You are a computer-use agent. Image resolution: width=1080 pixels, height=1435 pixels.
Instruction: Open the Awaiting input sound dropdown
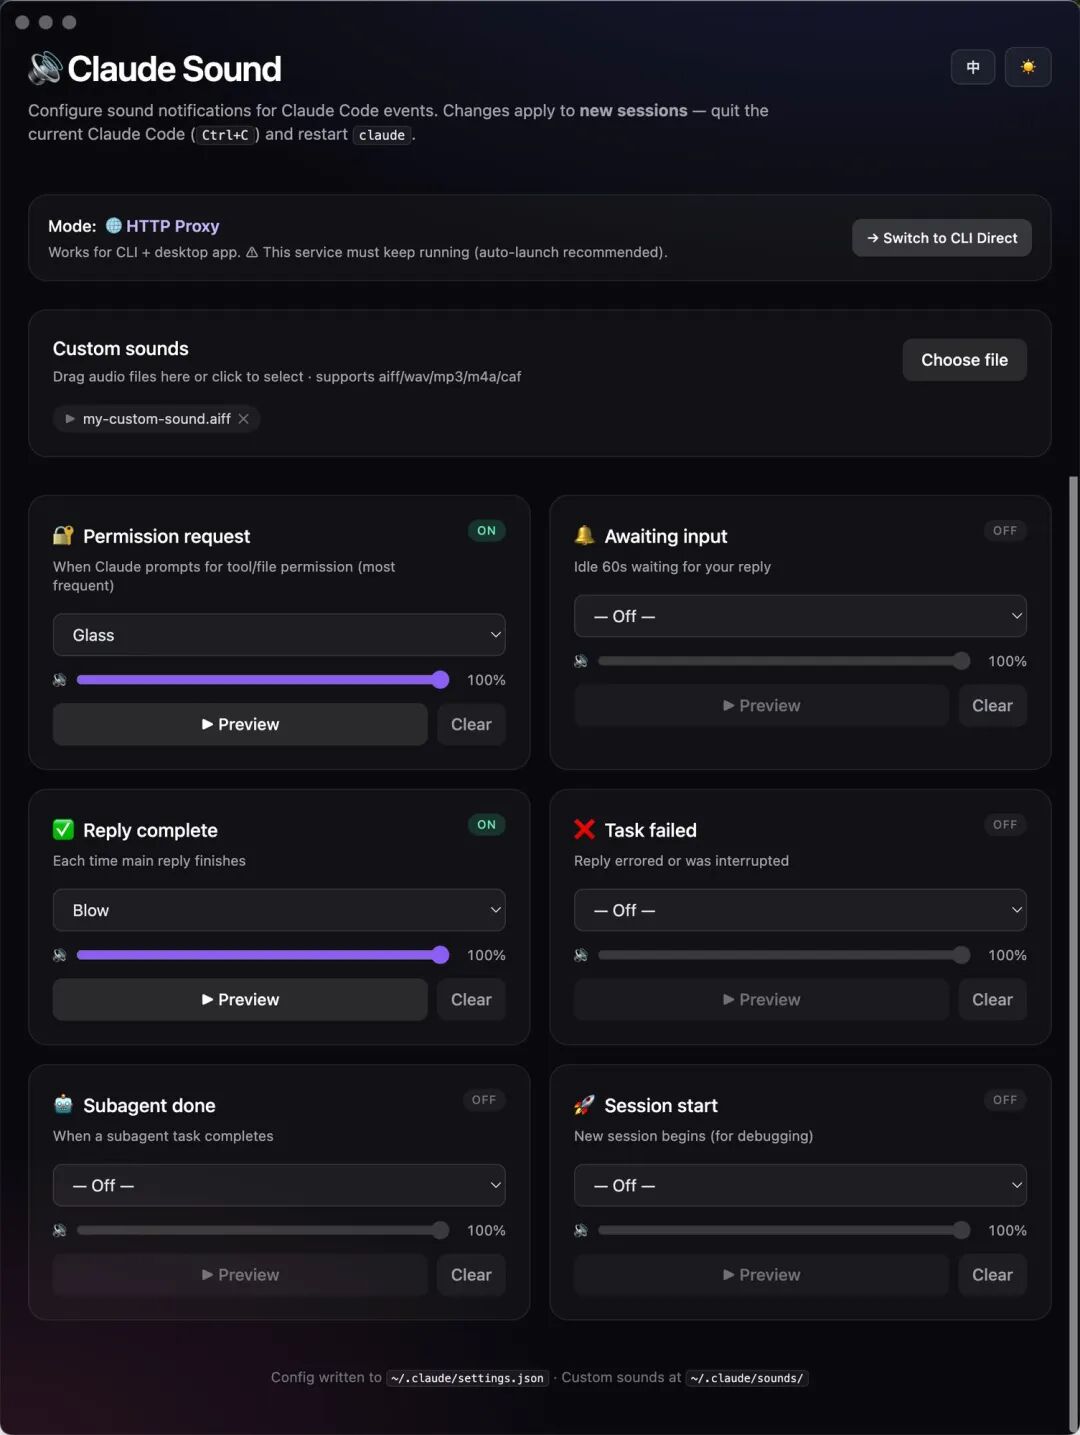[800, 616]
